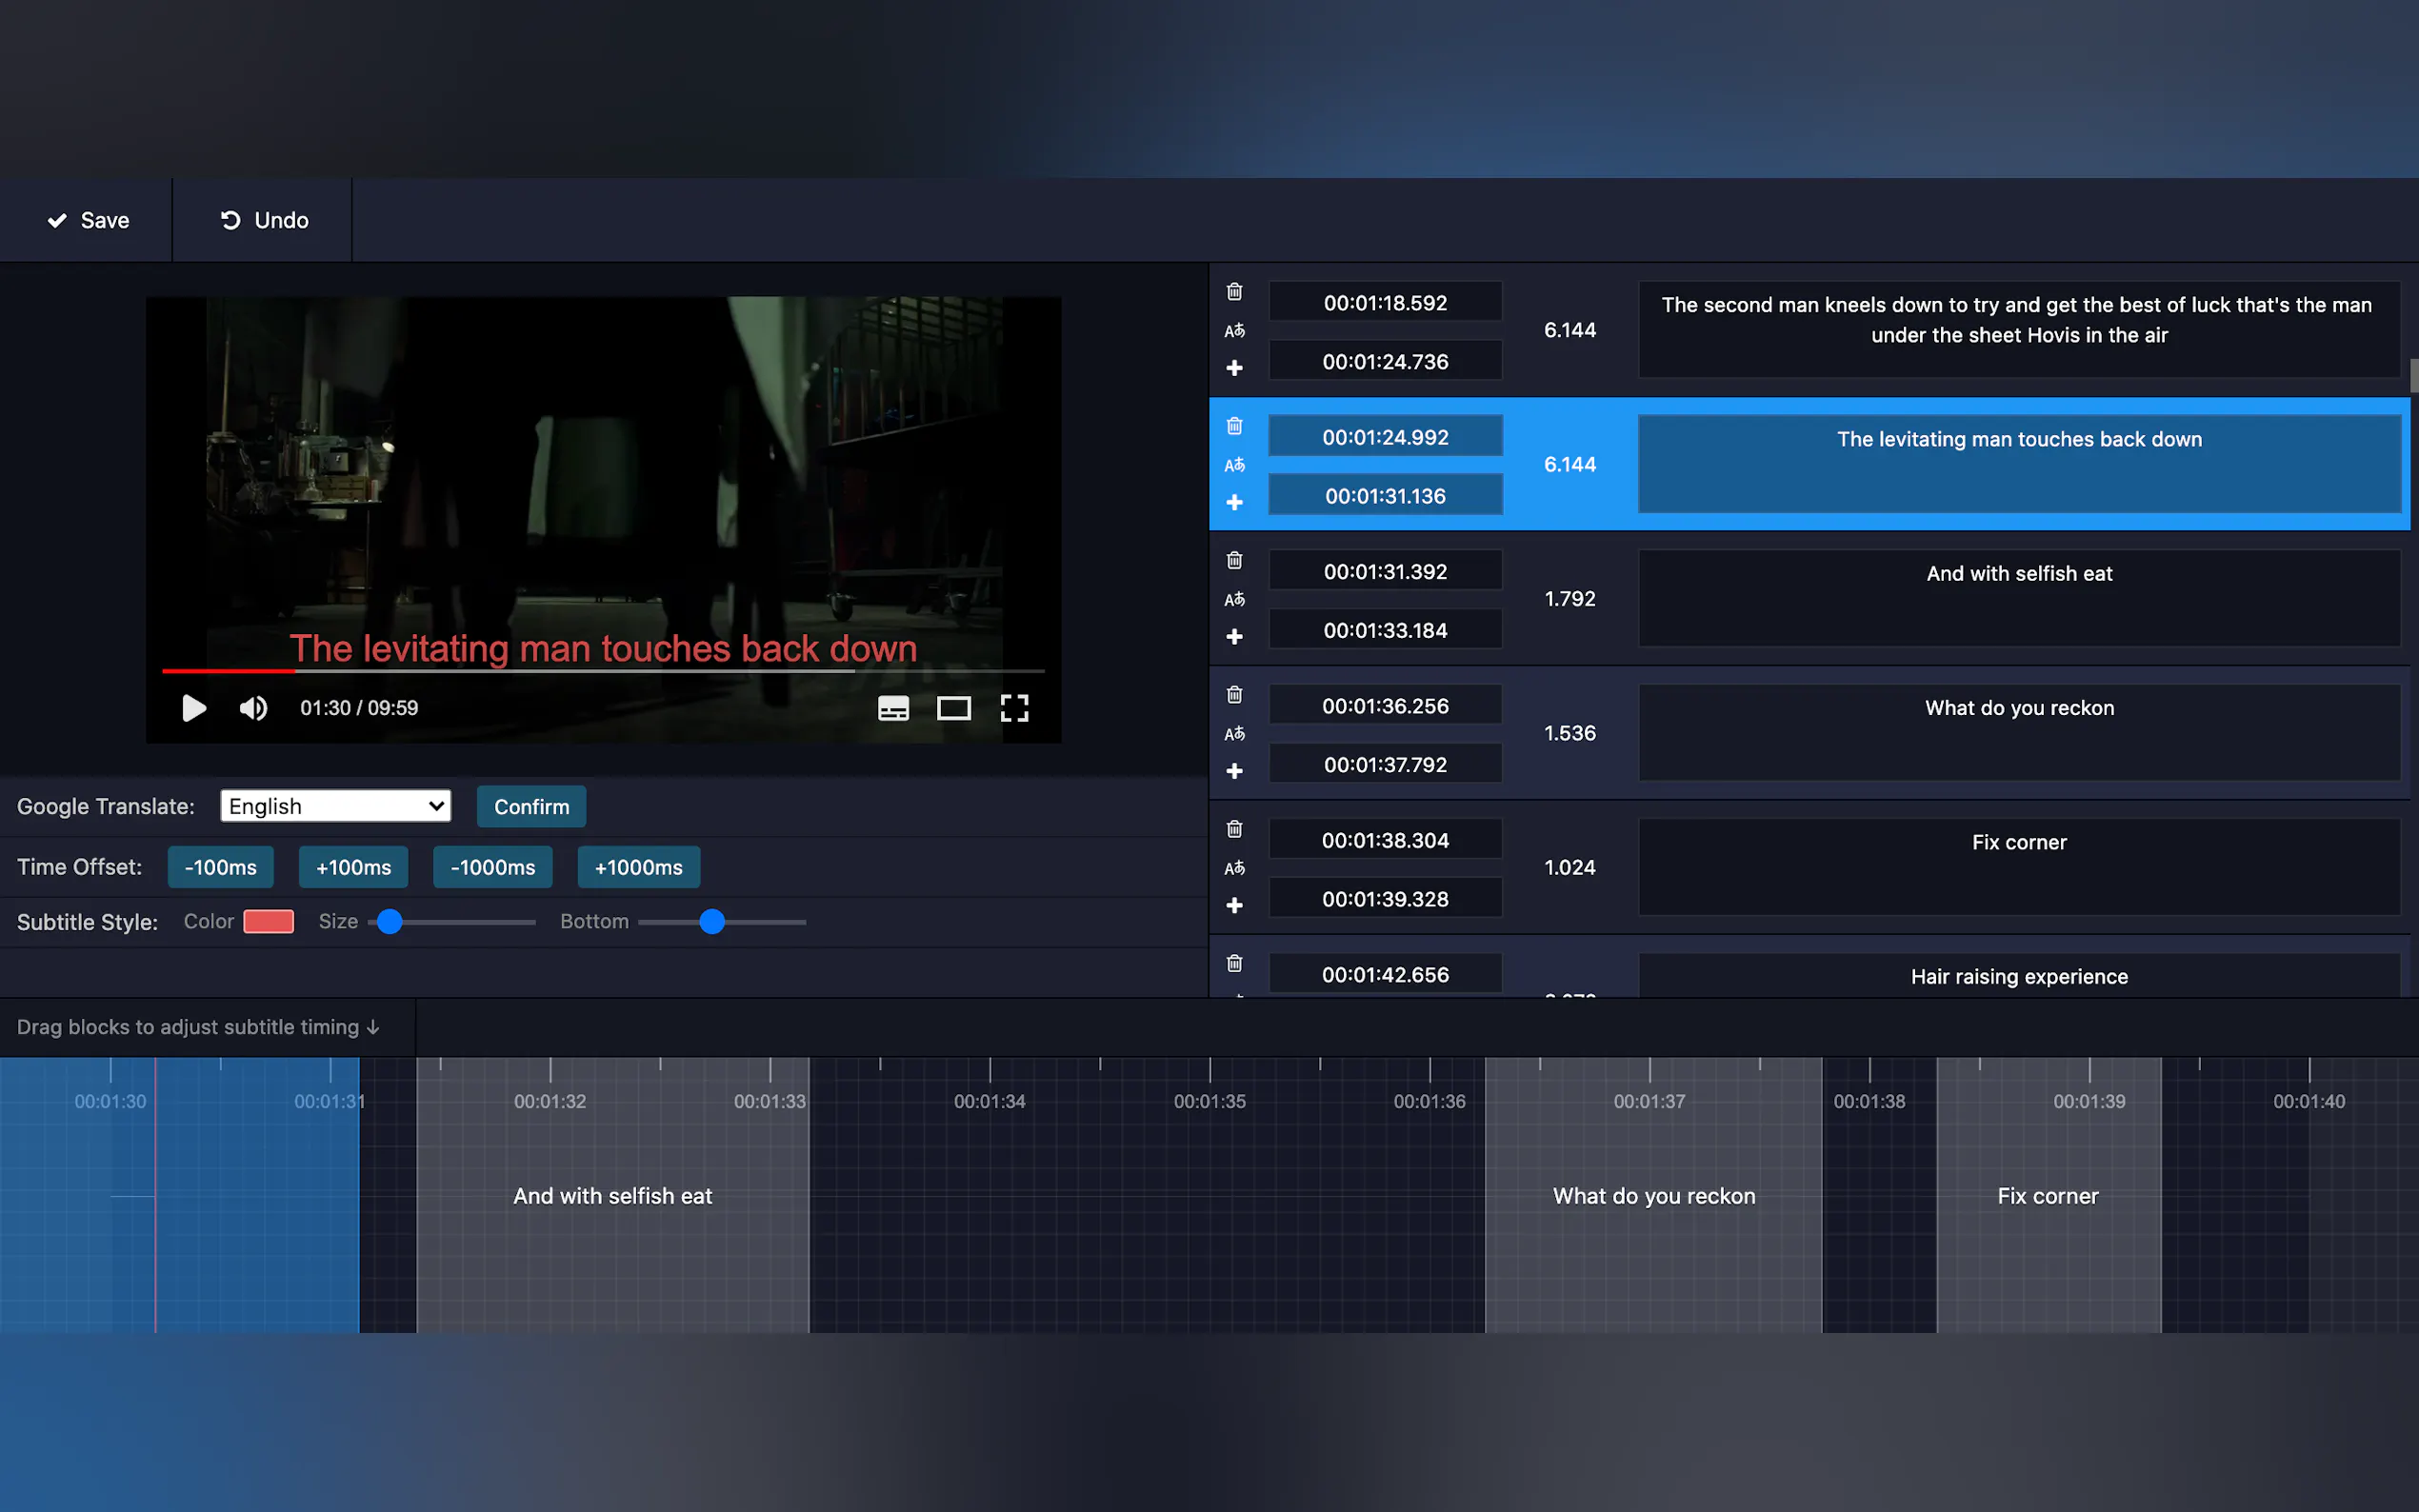Open the Google Translate language dropdown
Screen dimensions: 2419x1512
click(x=335, y=806)
